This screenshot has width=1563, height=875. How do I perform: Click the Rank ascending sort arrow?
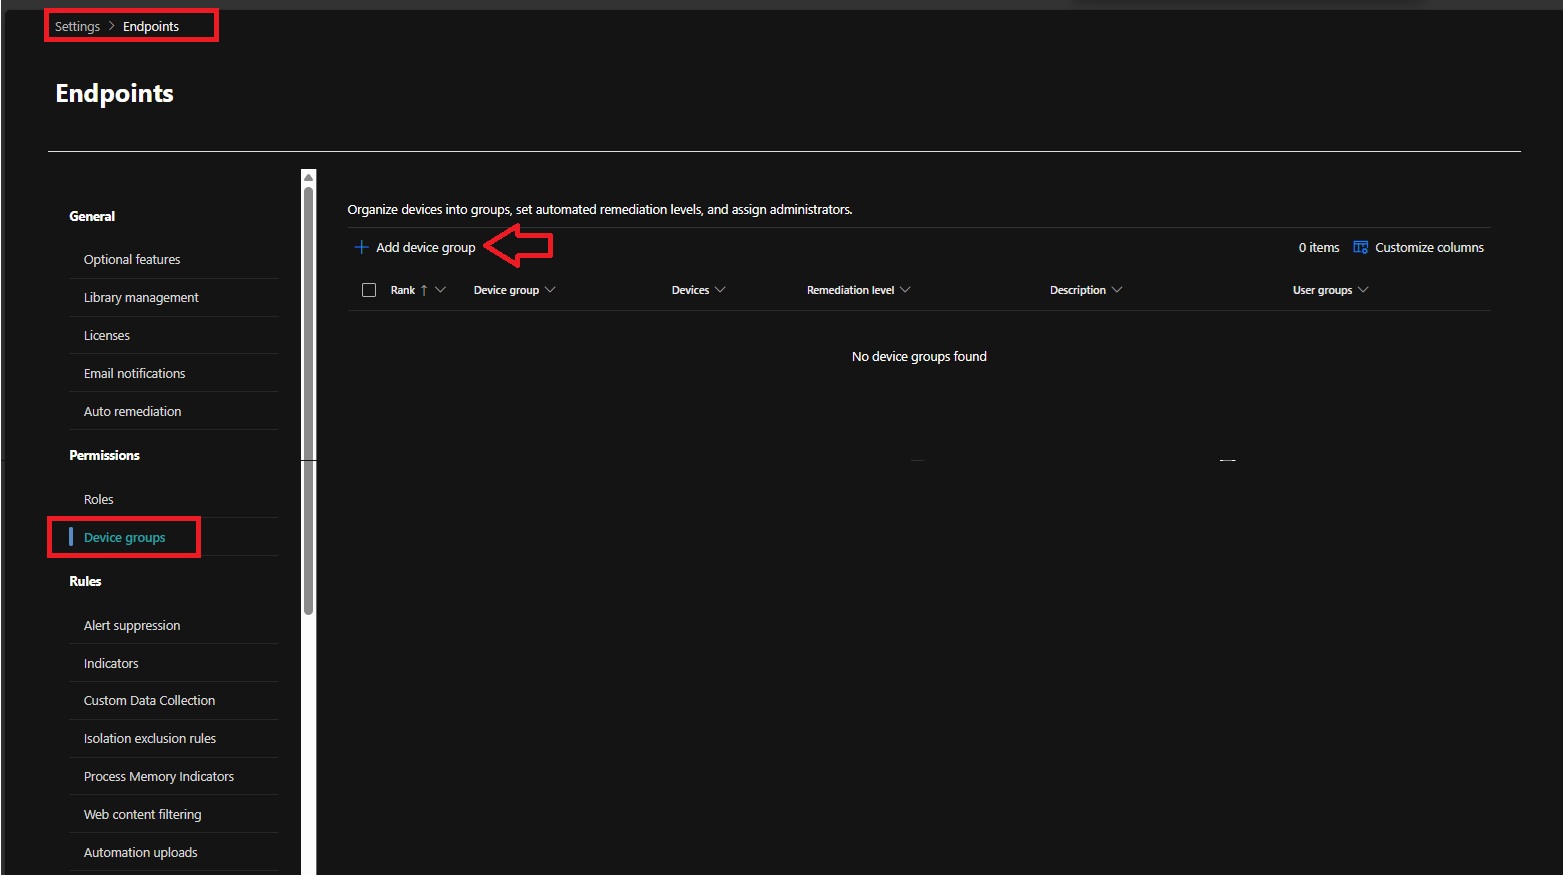coord(424,290)
